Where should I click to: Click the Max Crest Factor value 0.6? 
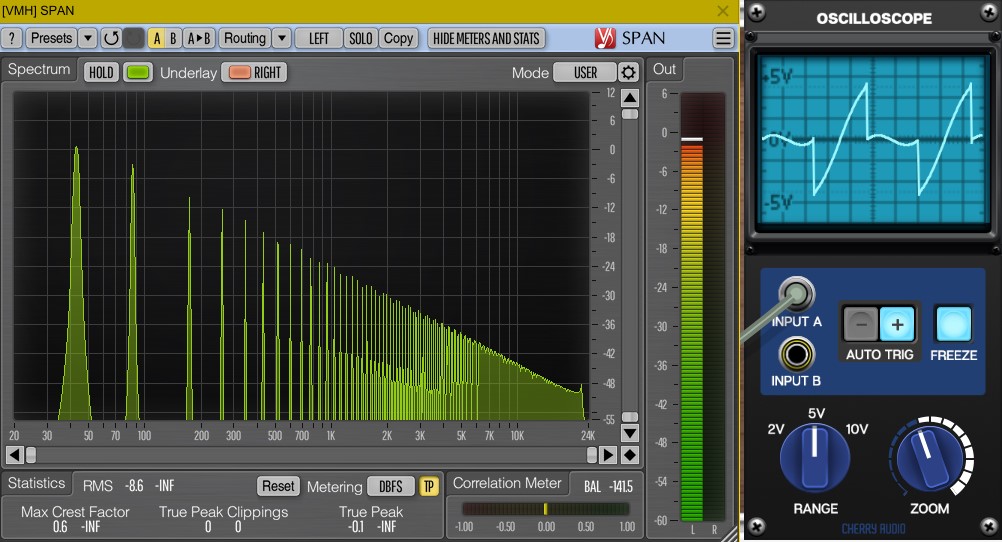click(x=60, y=527)
